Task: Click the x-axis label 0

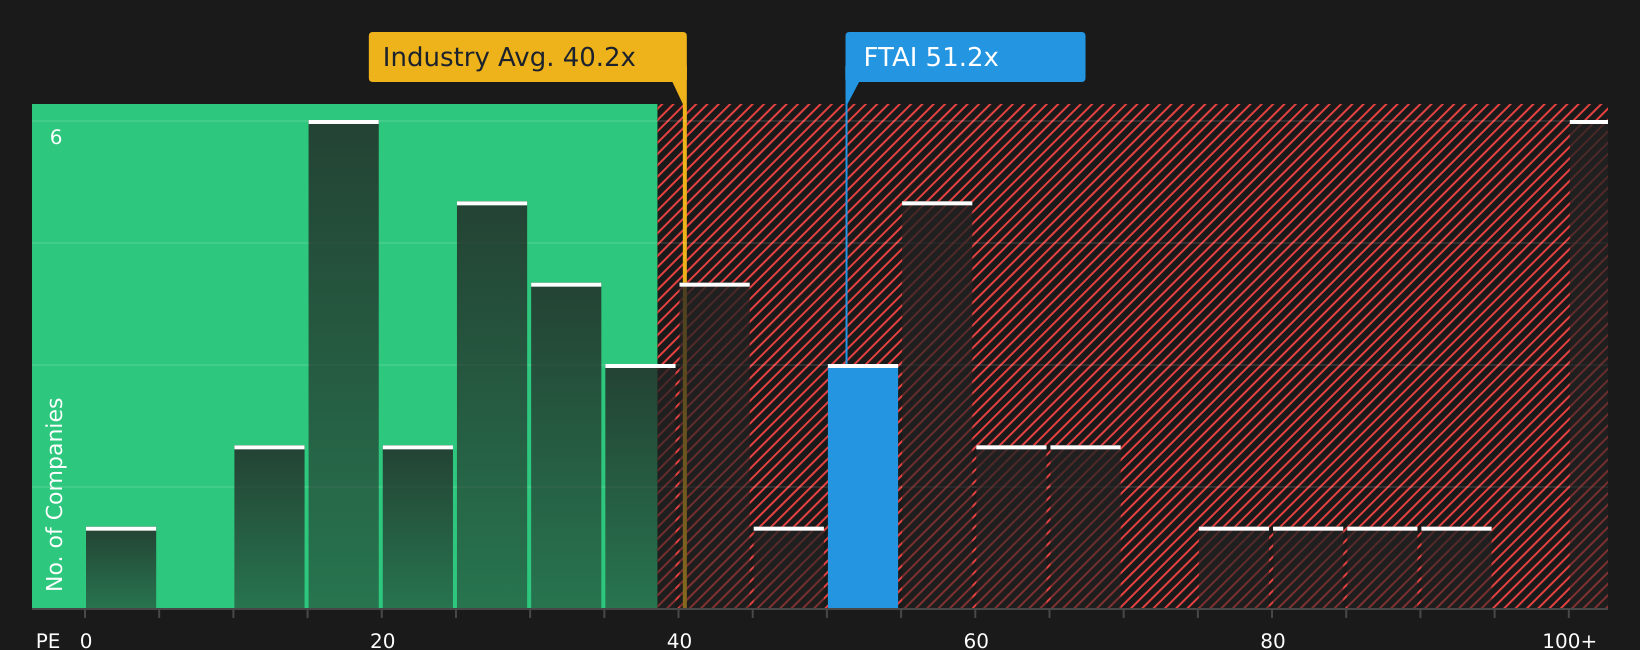Action: coord(86,641)
